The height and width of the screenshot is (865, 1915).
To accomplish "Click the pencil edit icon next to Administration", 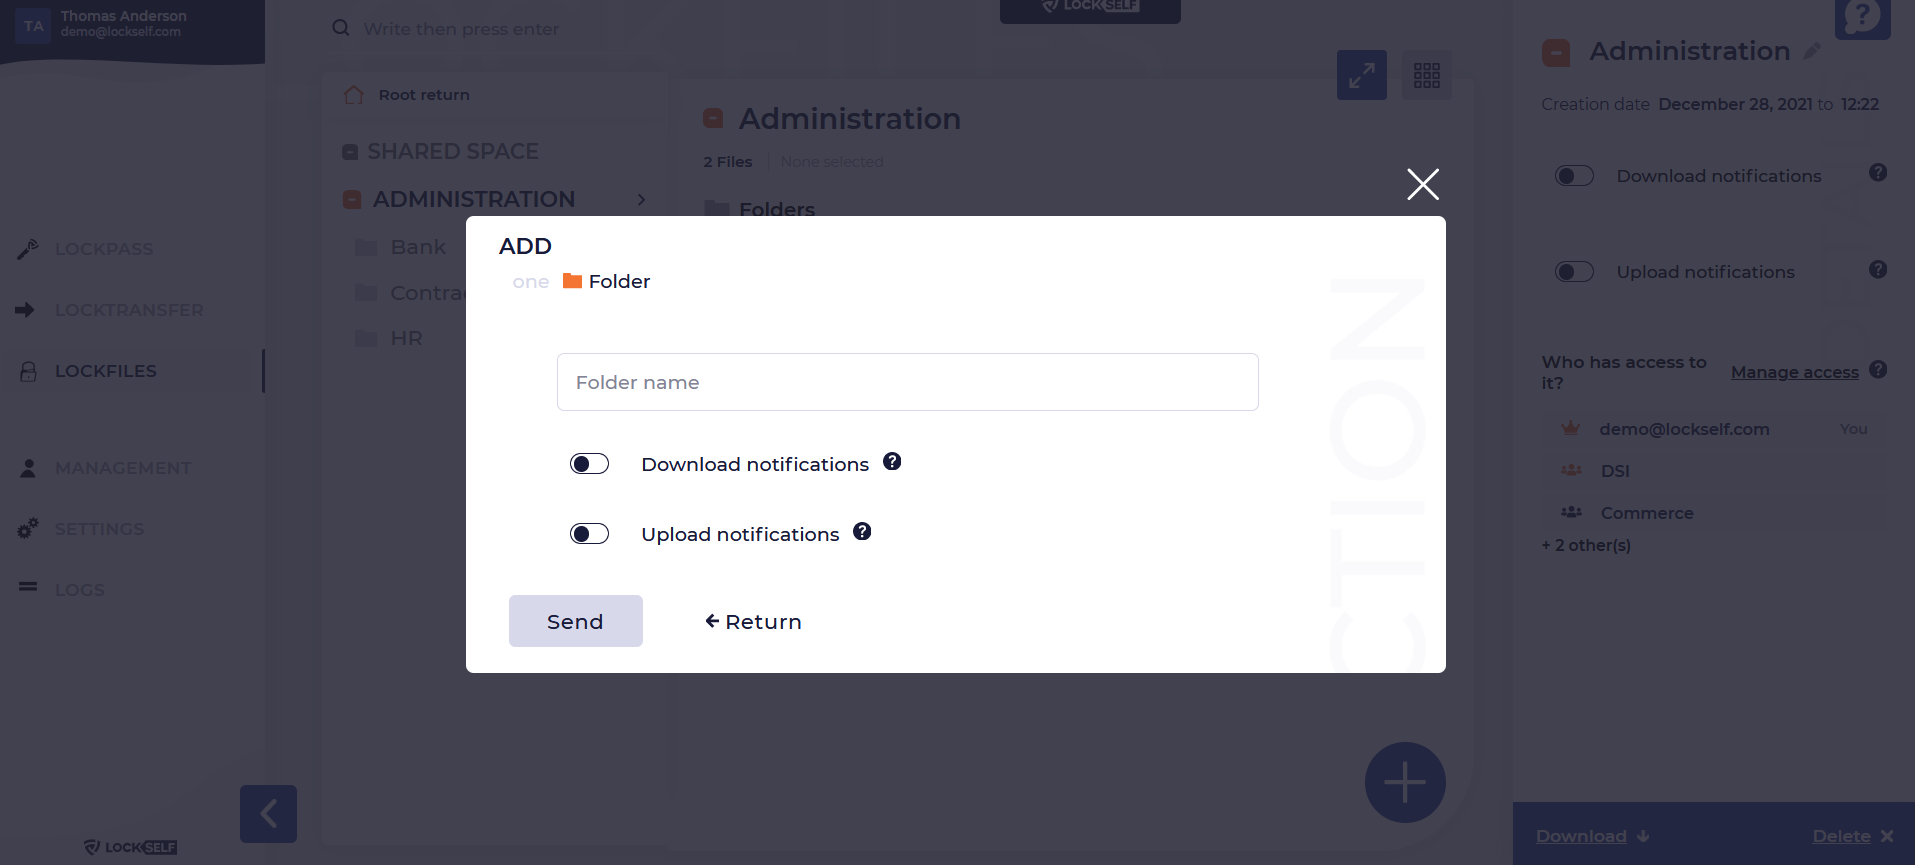I will (1812, 51).
